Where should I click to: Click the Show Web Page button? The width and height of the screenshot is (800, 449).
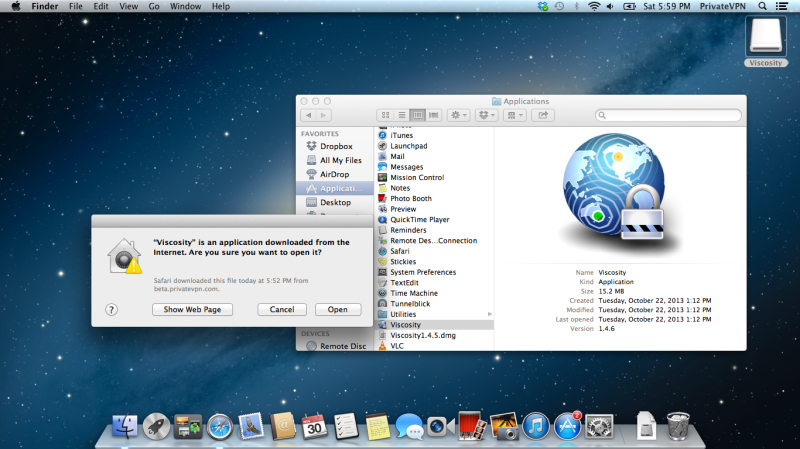192,310
